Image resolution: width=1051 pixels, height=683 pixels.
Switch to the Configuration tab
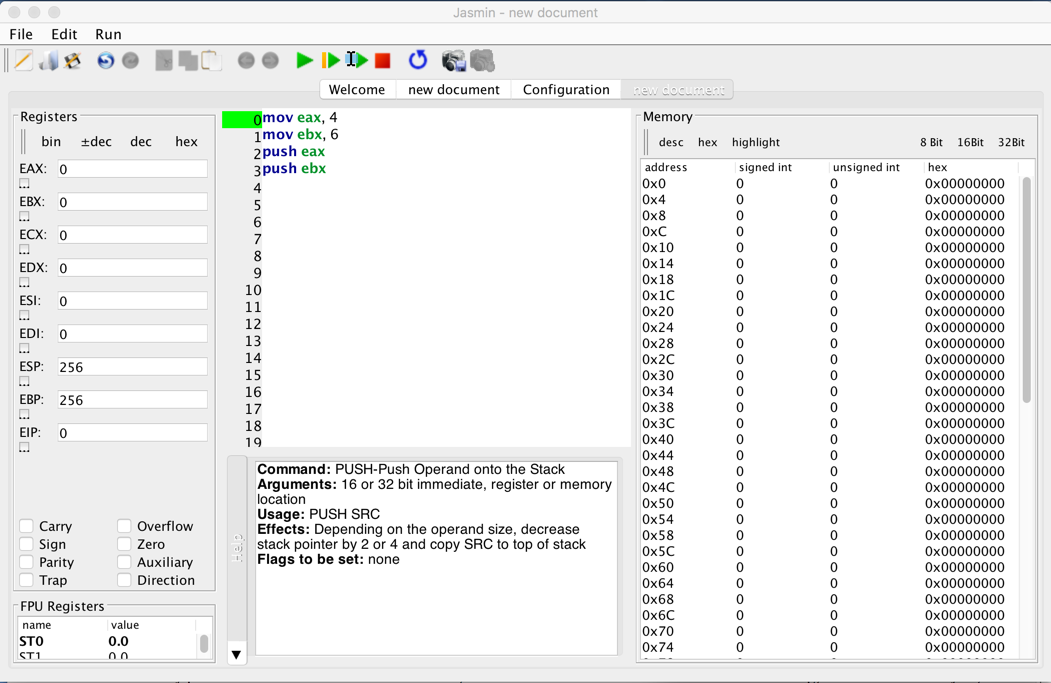pyautogui.click(x=566, y=90)
